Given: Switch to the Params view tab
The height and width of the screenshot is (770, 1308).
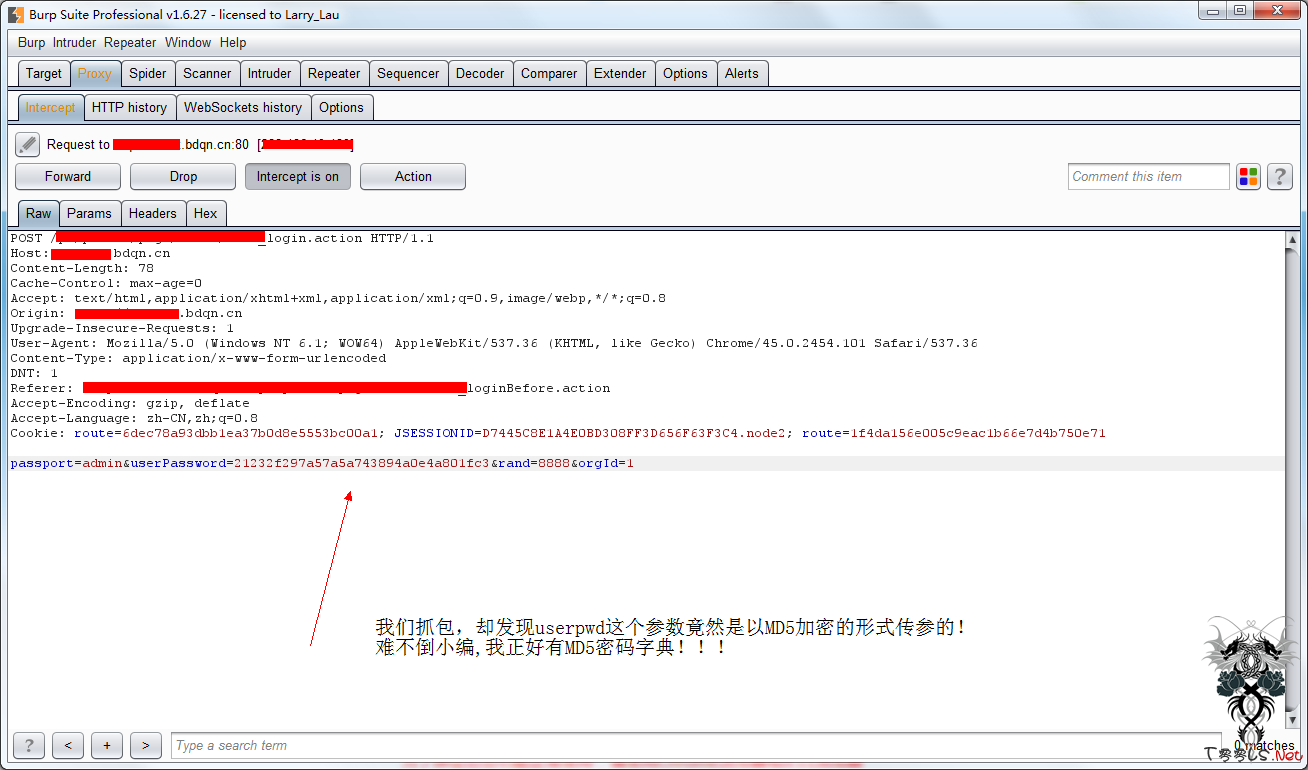Looking at the screenshot, I should click(90, 213).
